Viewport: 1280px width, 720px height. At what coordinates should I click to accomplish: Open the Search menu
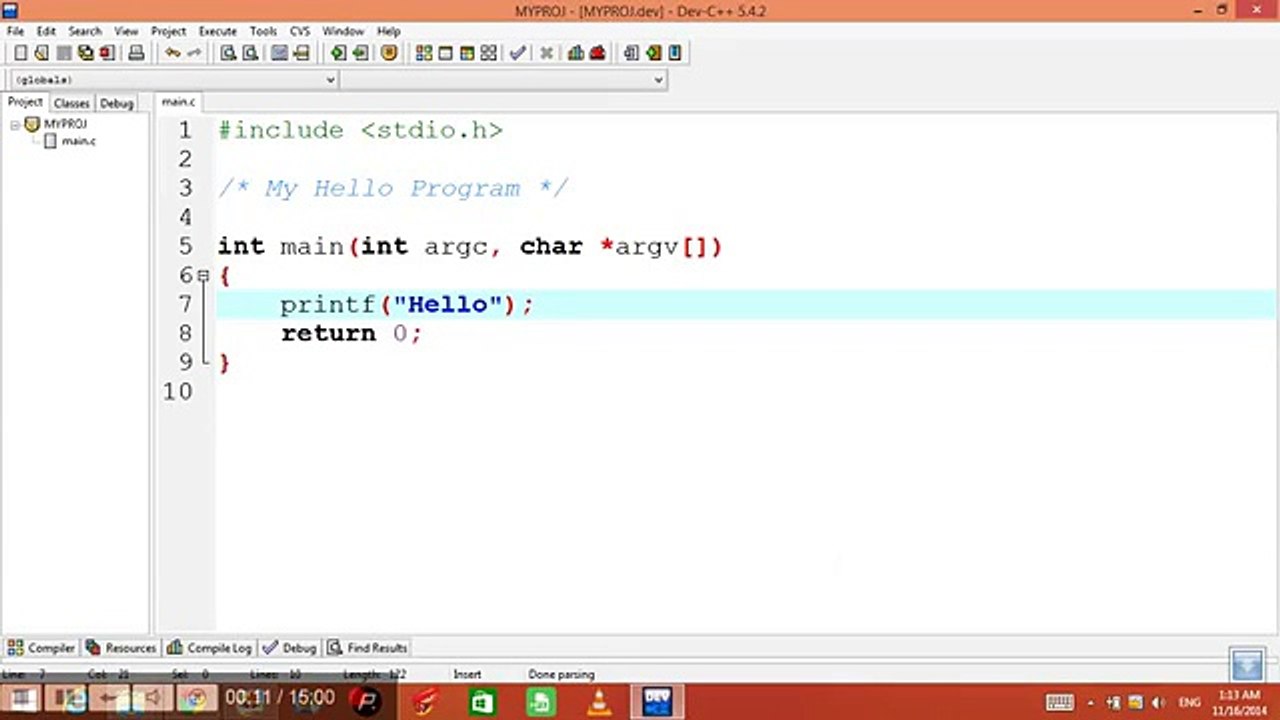point(85,31)
